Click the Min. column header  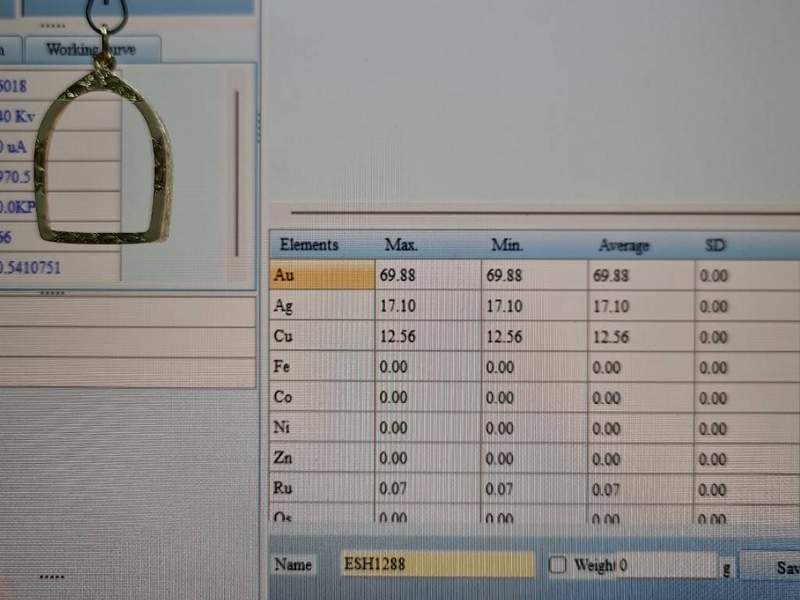coord(508,245)
